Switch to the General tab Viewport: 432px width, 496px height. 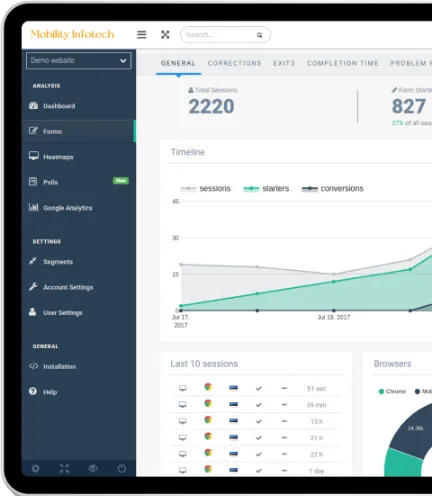pos(178,63)
